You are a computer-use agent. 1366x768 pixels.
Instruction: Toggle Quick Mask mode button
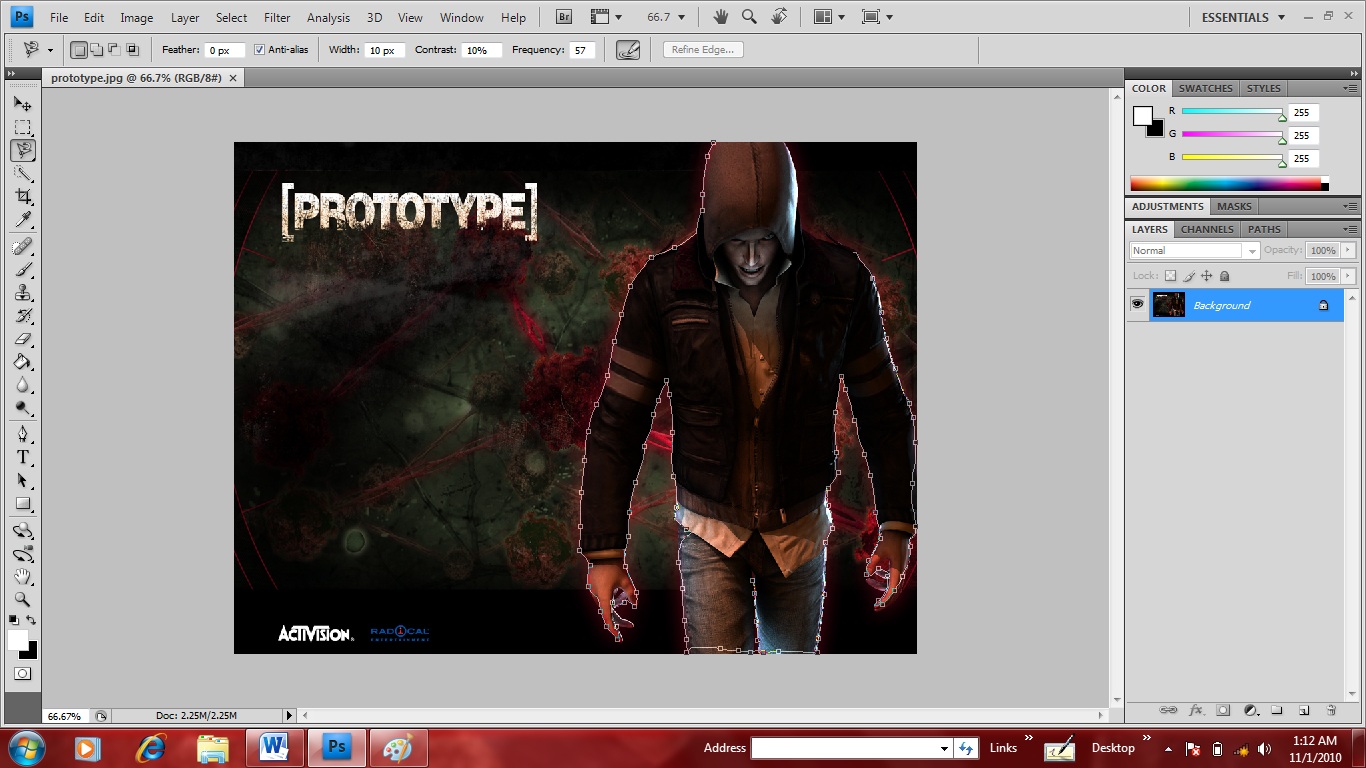(22, 674)
